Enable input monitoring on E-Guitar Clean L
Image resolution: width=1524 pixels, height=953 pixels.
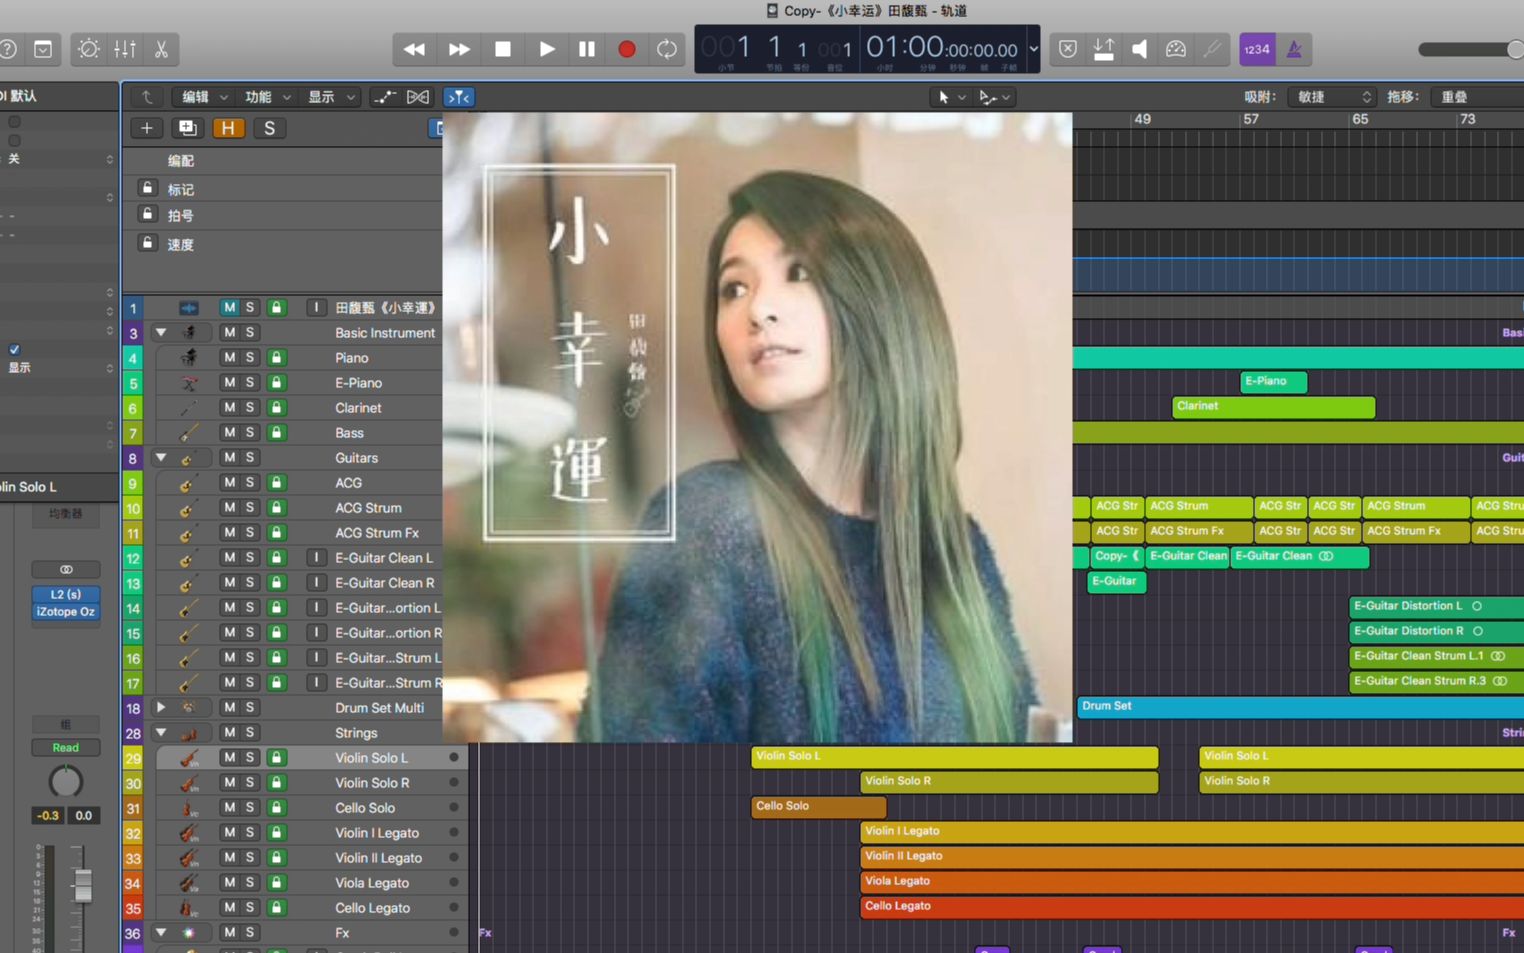[x=316, y=557]
